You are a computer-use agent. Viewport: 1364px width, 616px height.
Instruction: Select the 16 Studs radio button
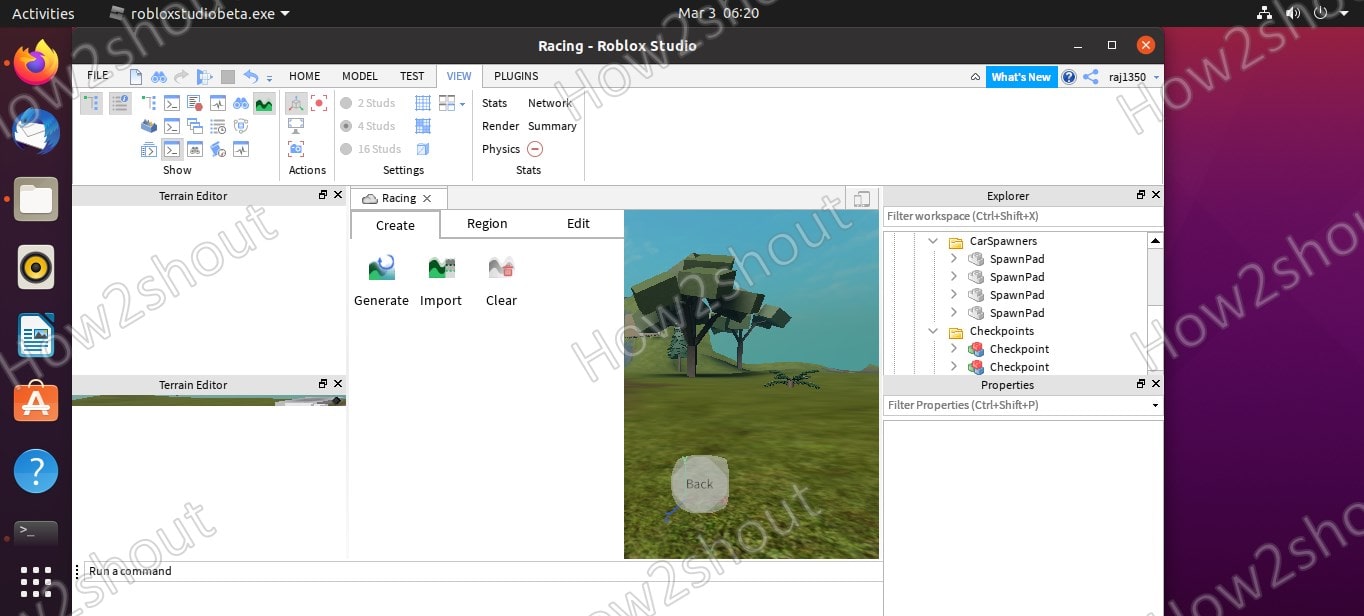tap(346, 149)
